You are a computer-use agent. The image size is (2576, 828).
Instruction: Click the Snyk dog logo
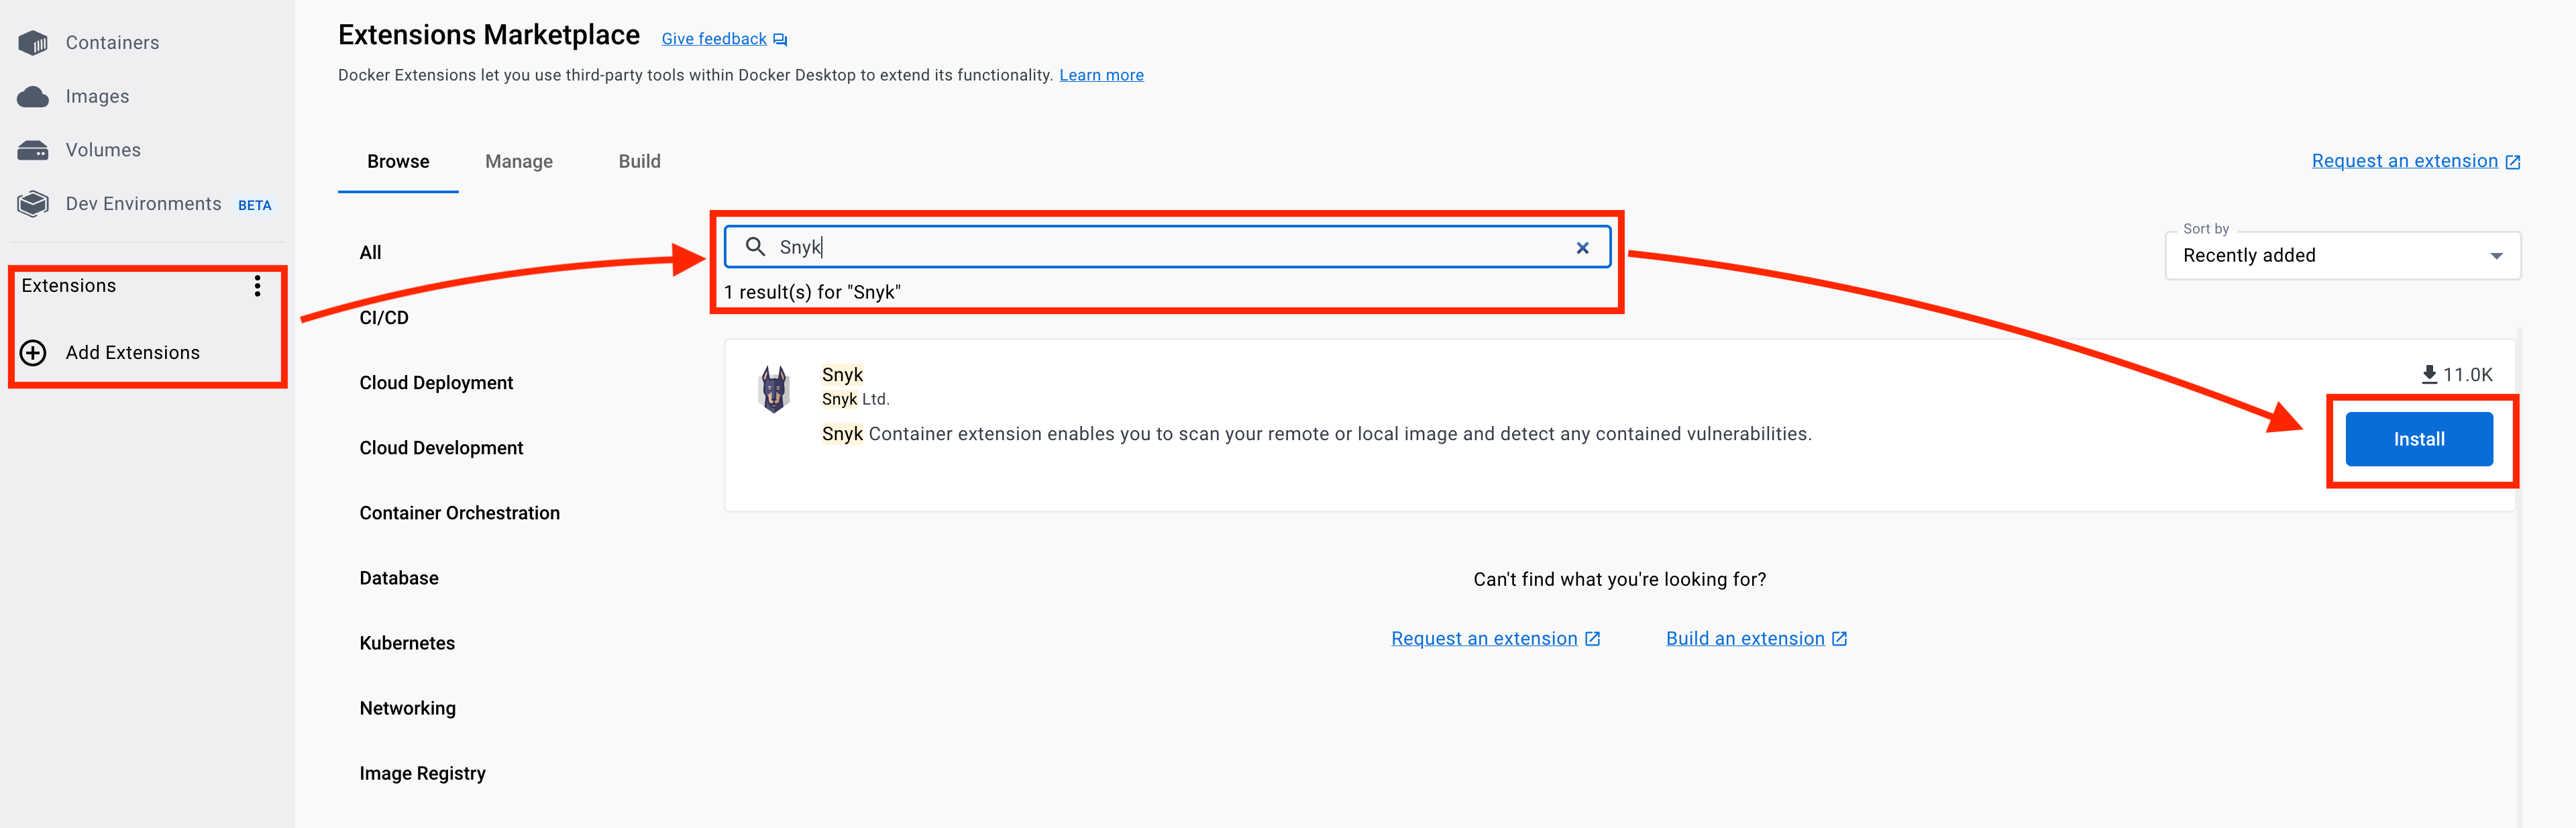pos(774,389)
